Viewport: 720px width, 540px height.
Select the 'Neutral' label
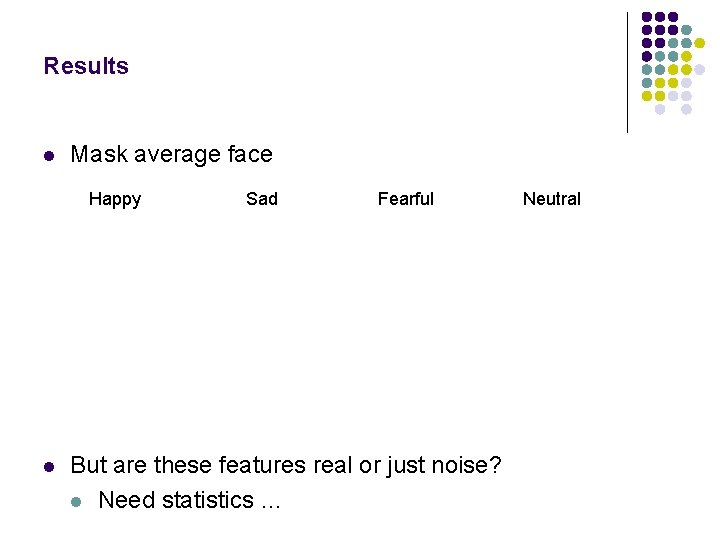point(552,199)
